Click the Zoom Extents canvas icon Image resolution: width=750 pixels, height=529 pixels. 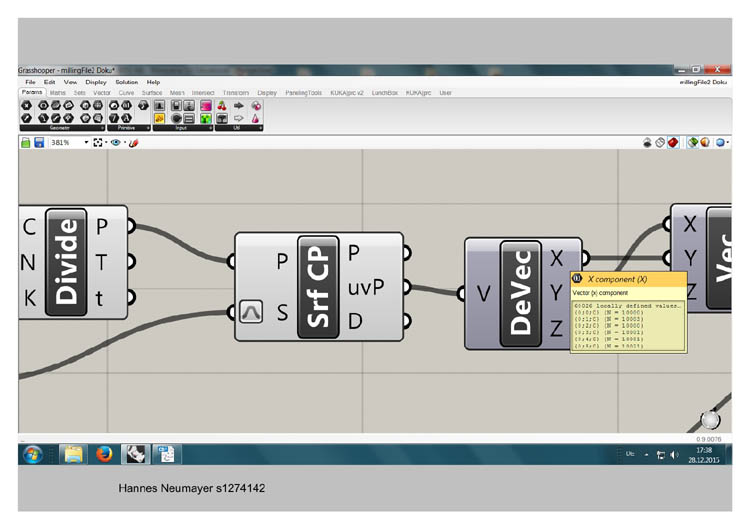[98, 143]
